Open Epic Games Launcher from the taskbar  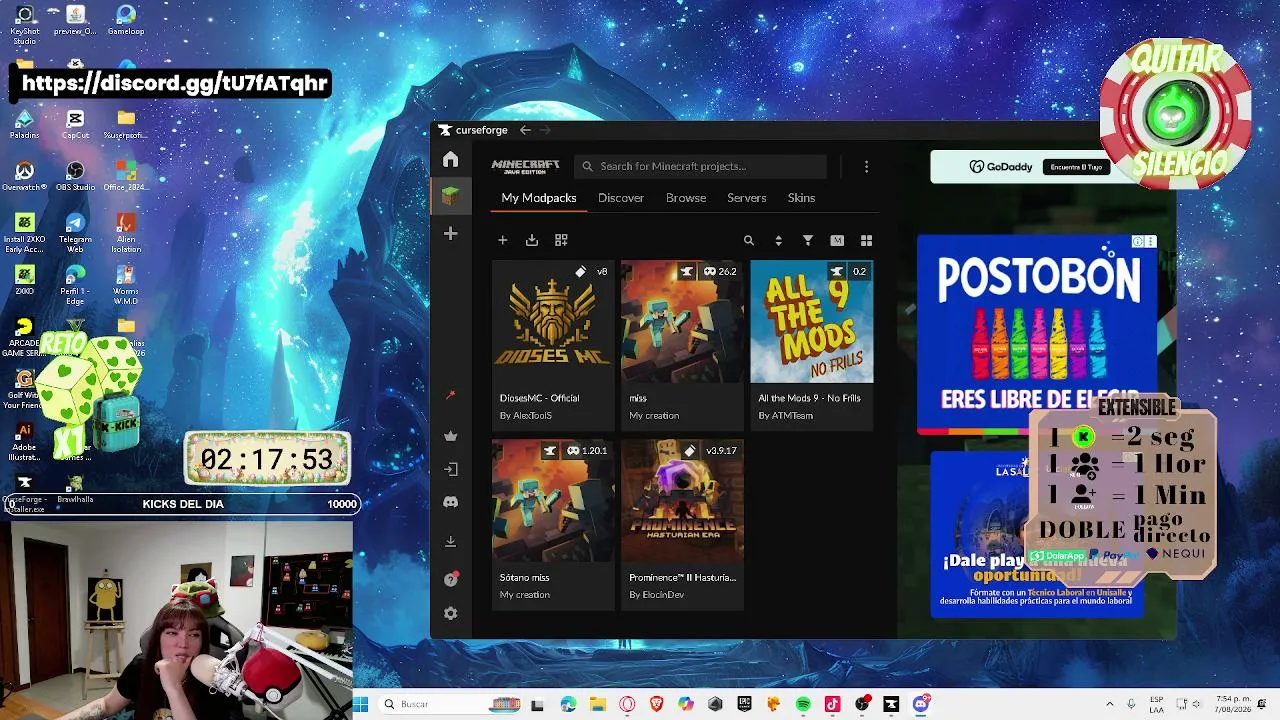coord(744,704)
